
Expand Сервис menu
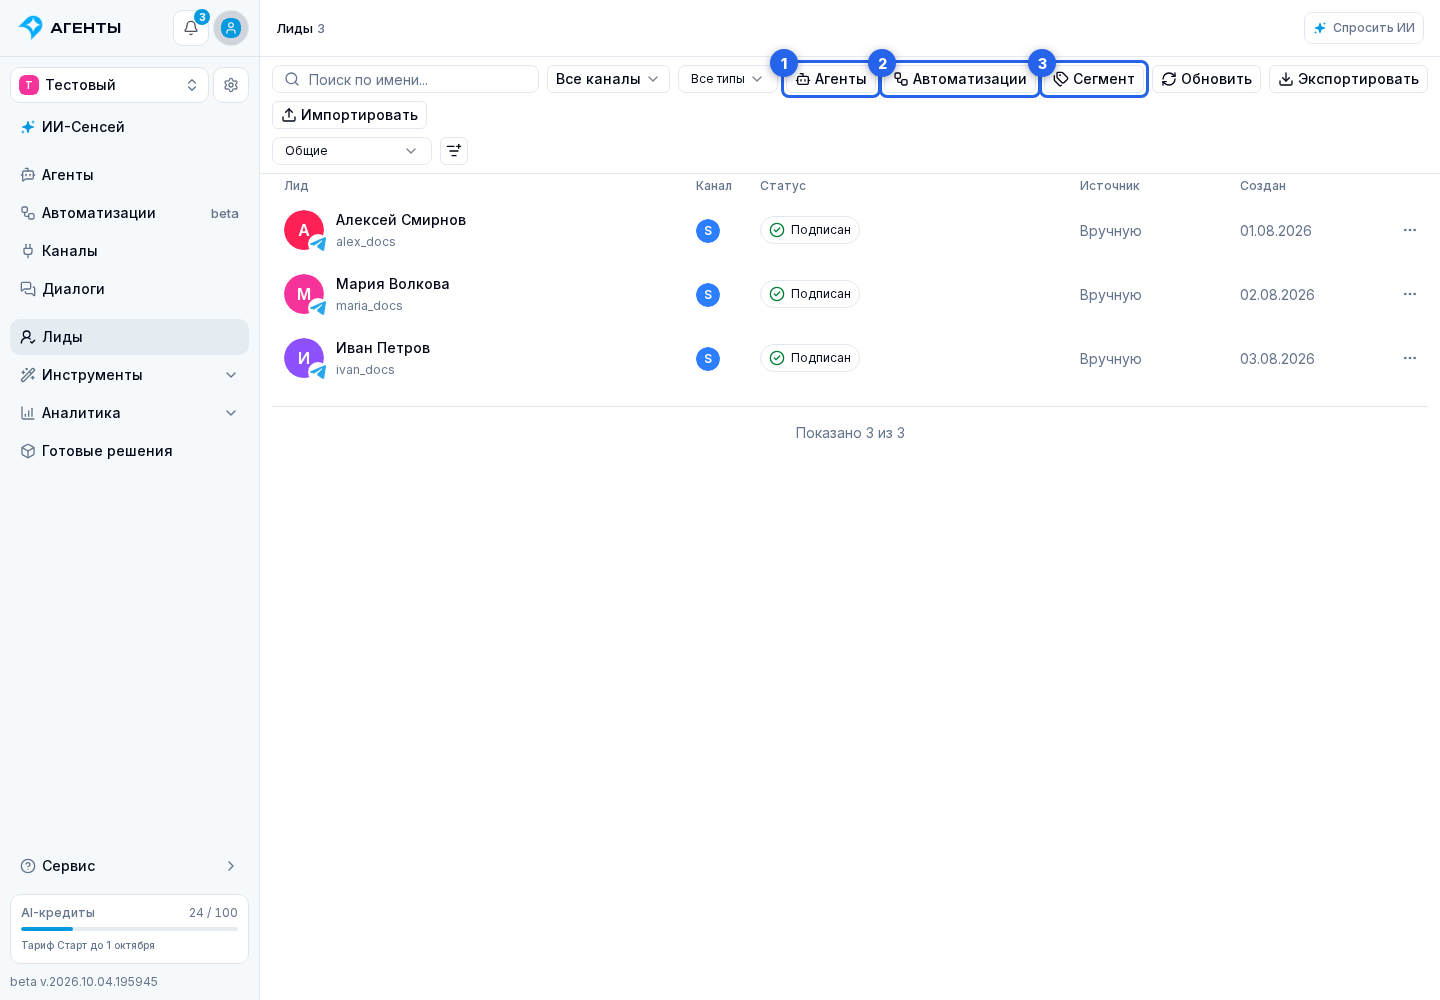(130, 866)
